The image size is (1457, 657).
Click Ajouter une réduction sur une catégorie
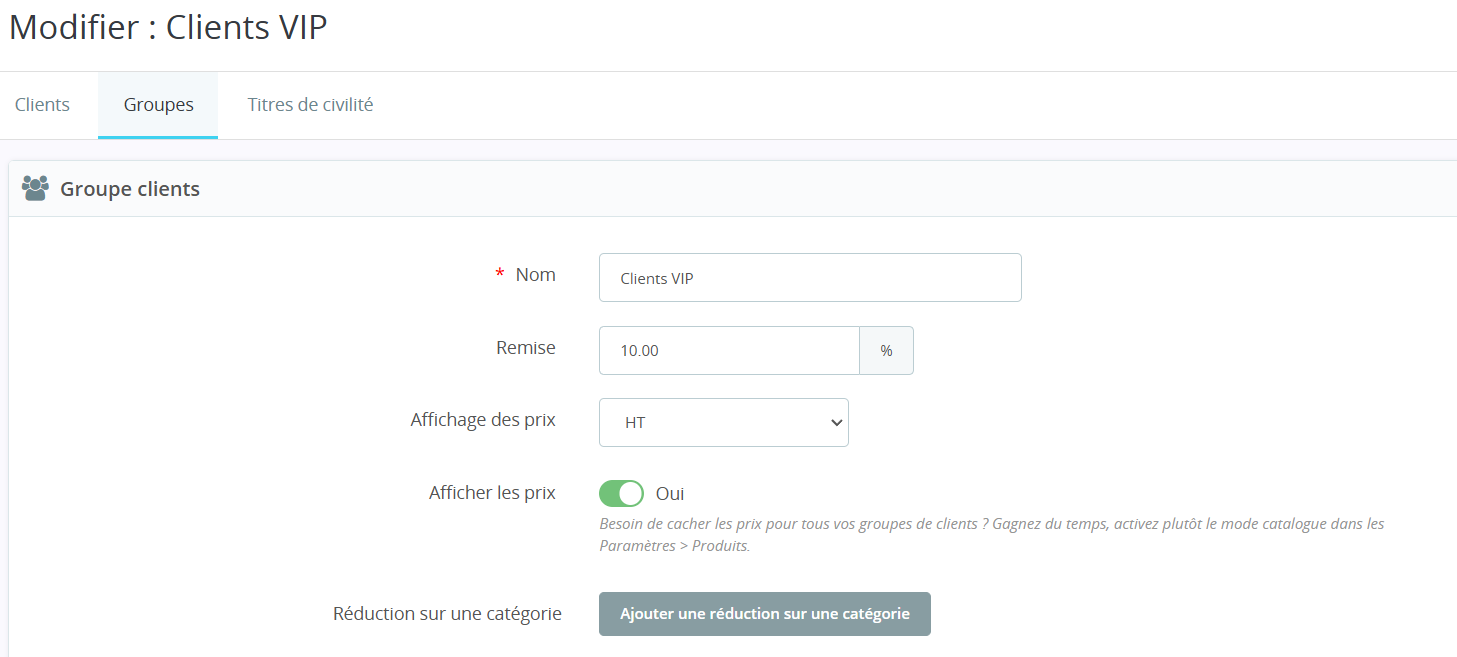(x=764, y=614)
